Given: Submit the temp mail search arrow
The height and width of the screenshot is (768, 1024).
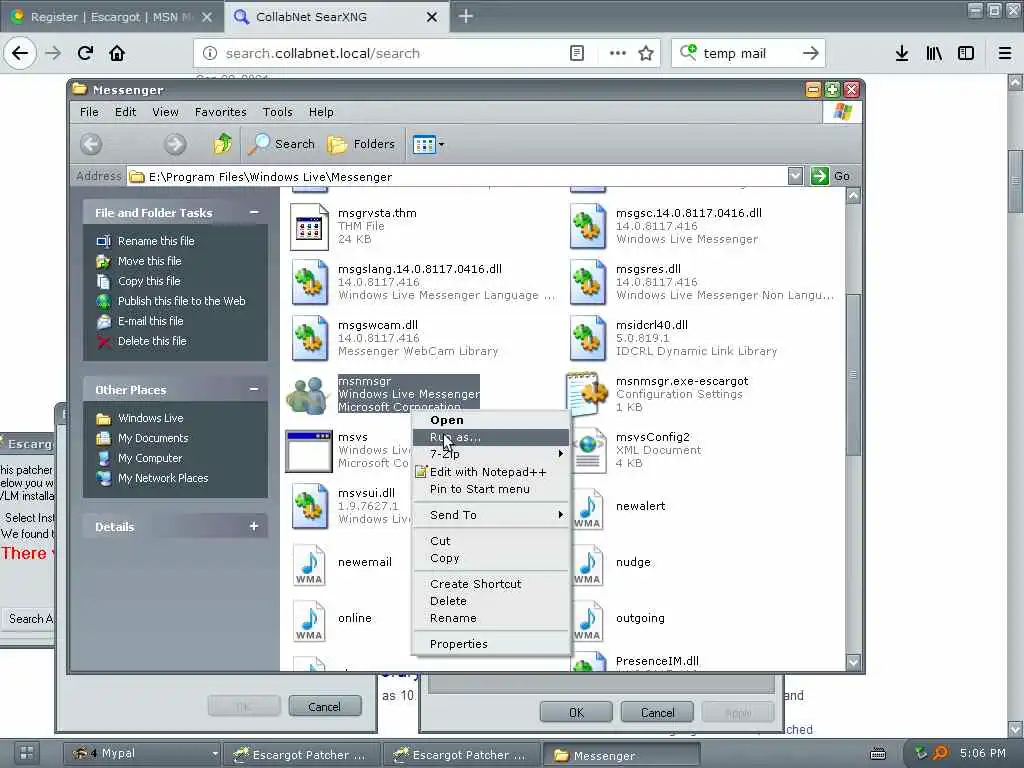Looking at the screenshot, I should [810, 53].
